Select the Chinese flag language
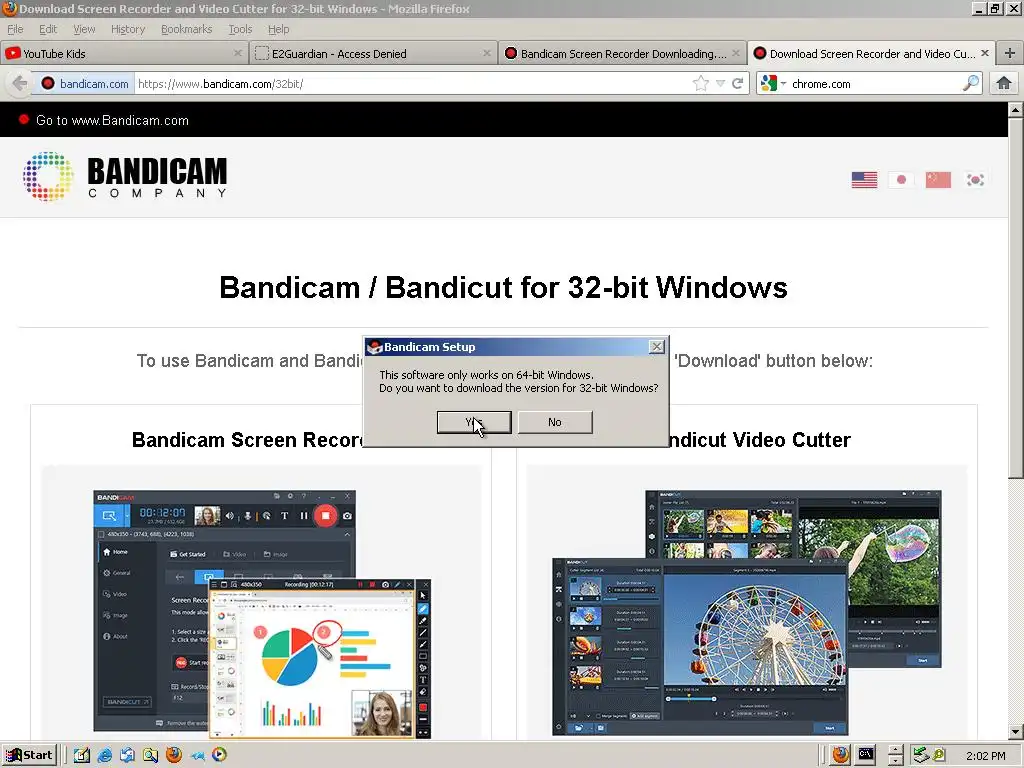Viewport: 1024px width, 768px height. [x=938, y=180]
